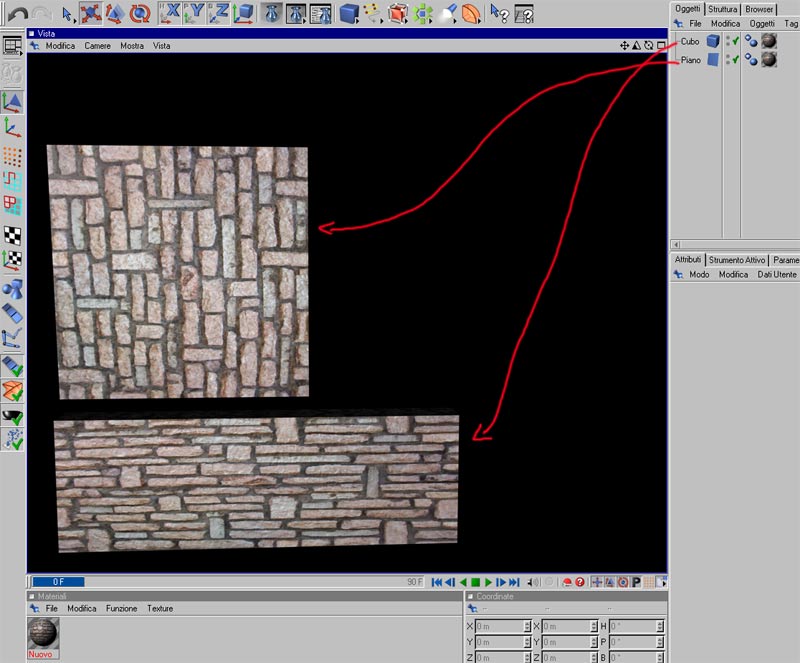Activate the Scale tool
The image size is (800, 663).
pos(115,14)
